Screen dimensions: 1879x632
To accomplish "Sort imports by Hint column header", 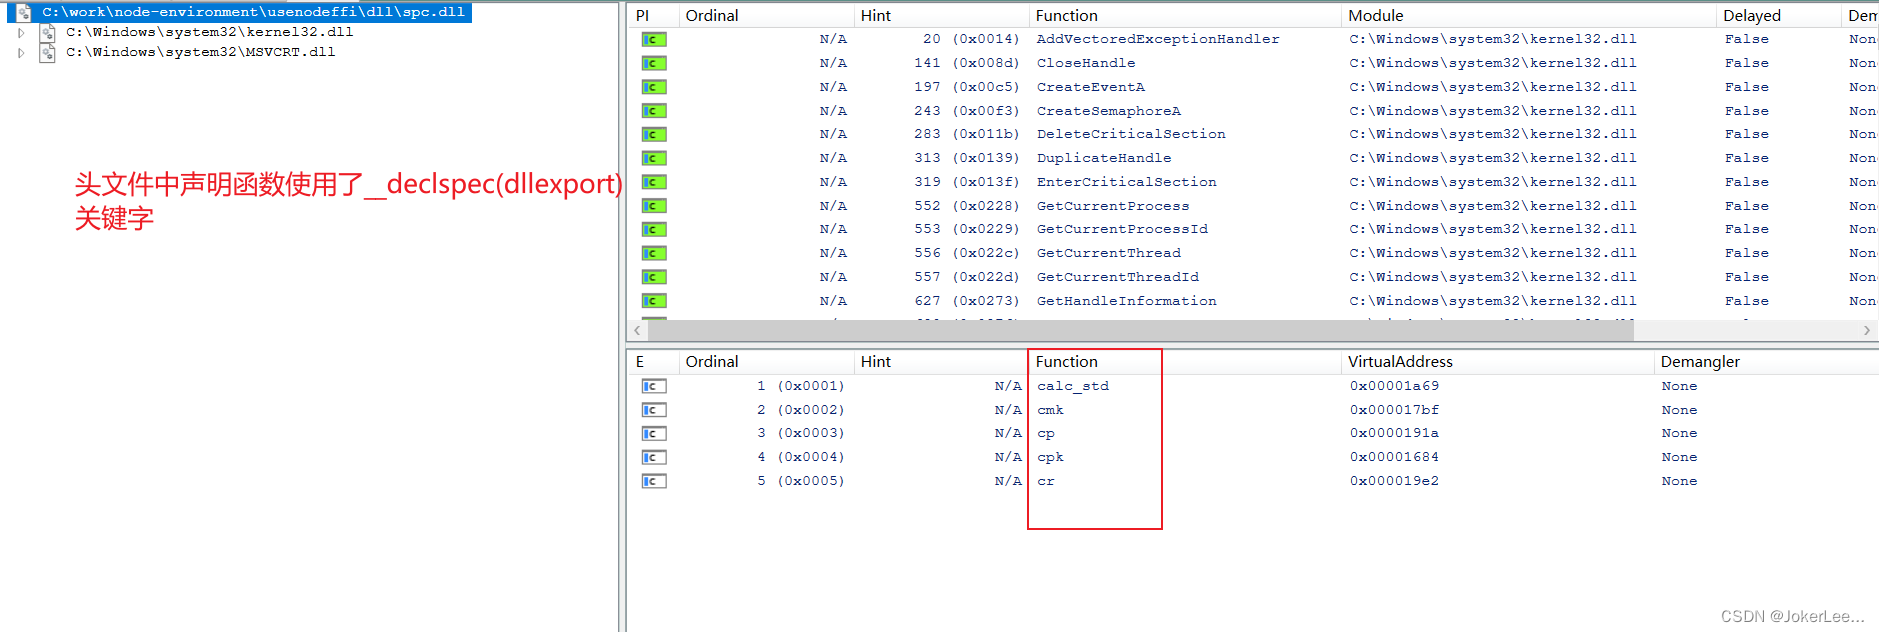I will [940, 15].
